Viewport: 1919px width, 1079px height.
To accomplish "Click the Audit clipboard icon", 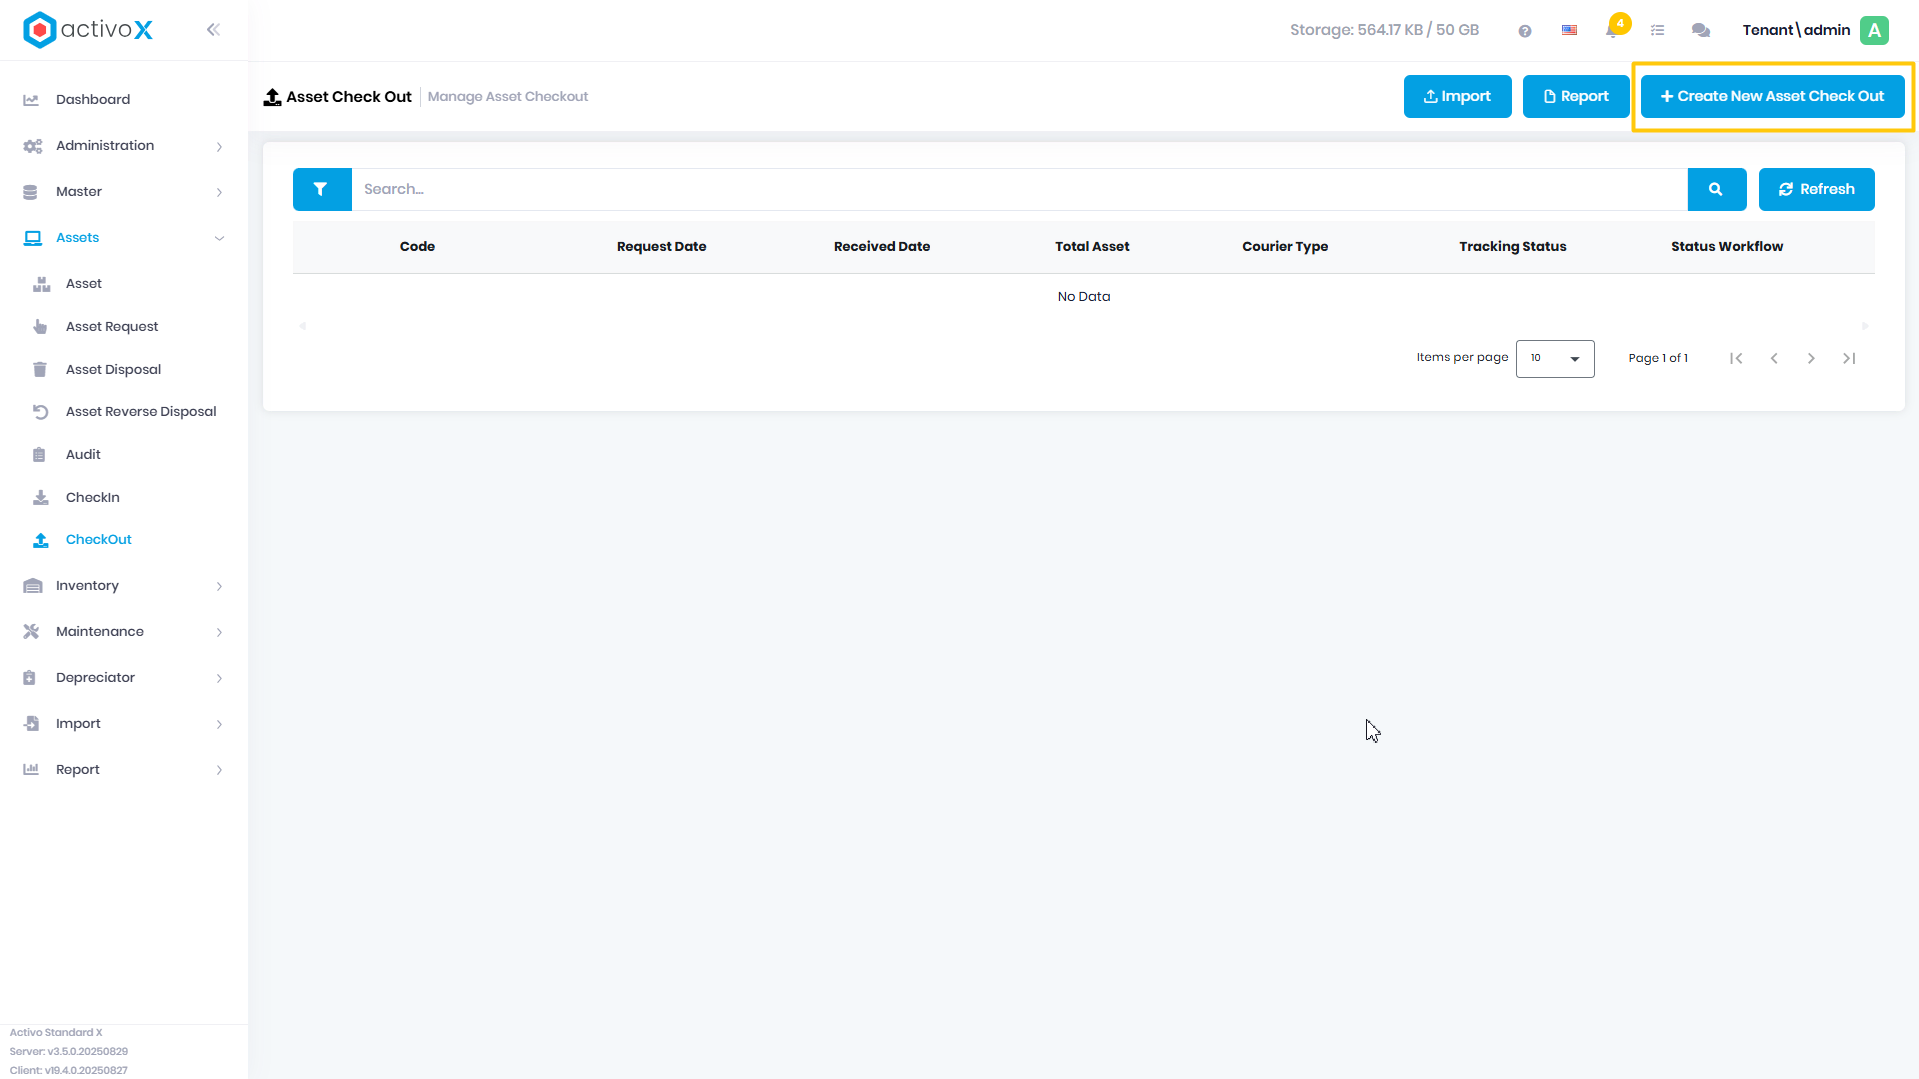I will click(39, 455).
